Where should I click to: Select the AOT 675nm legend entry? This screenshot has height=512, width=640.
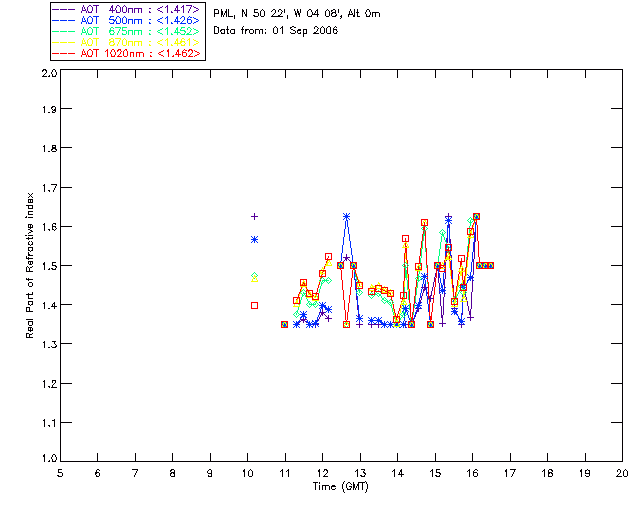(x=126, y=31)
